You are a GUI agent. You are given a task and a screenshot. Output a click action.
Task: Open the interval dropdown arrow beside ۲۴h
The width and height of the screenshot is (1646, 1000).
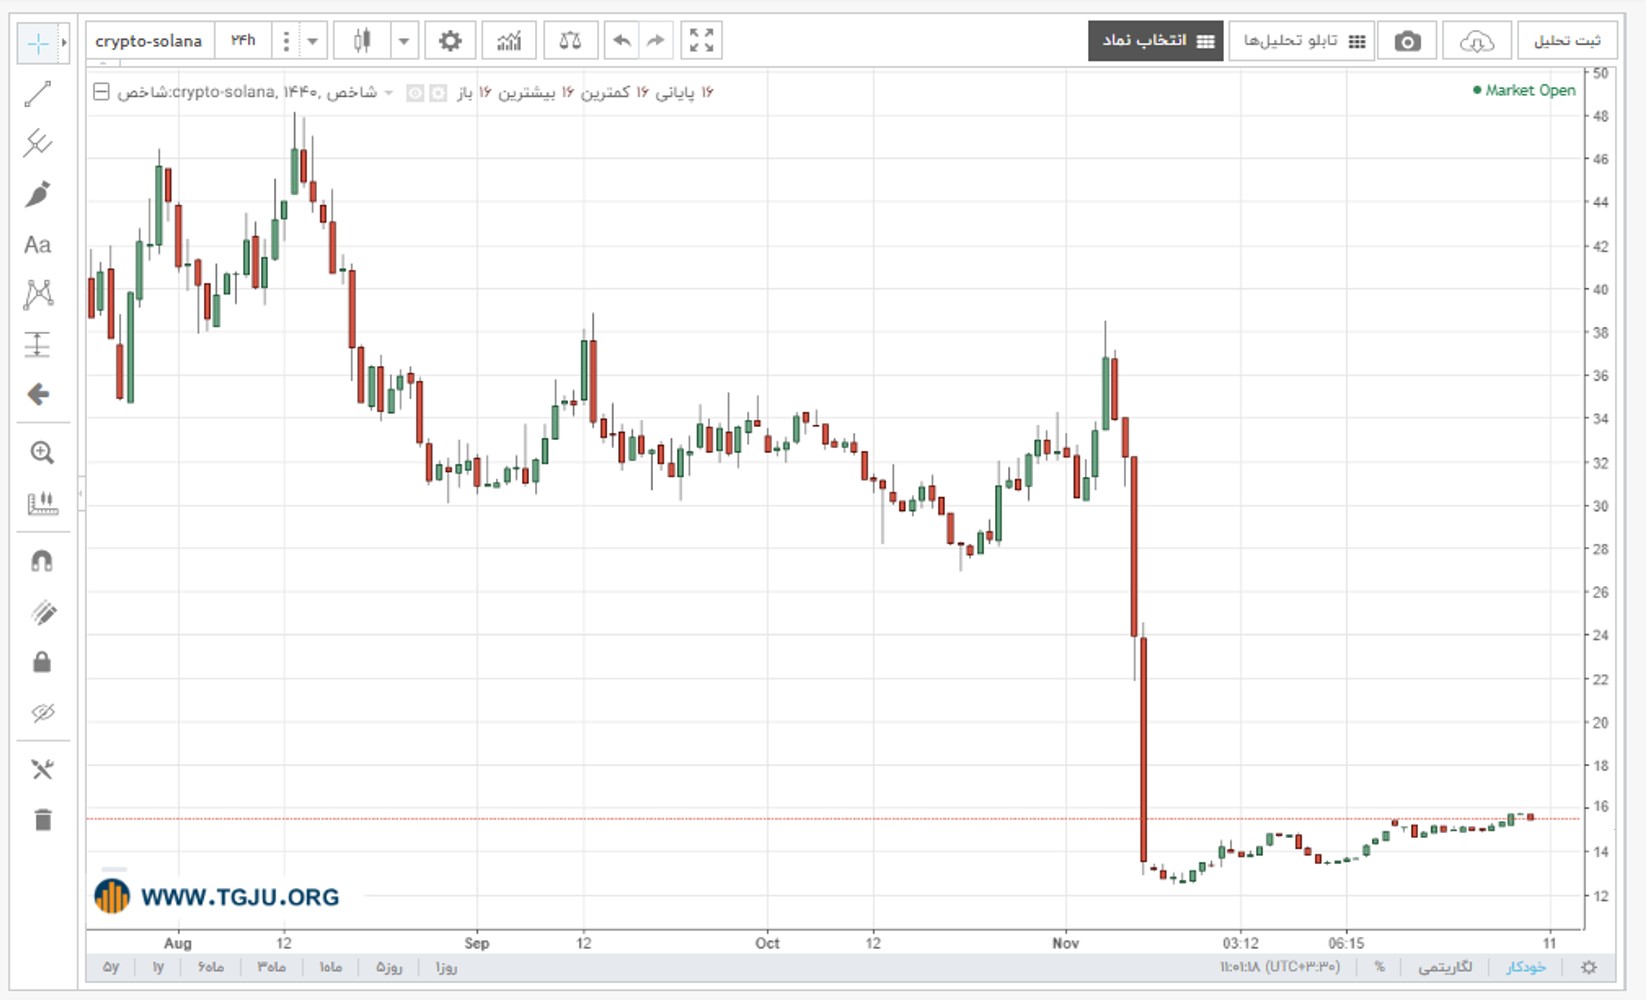312,41
